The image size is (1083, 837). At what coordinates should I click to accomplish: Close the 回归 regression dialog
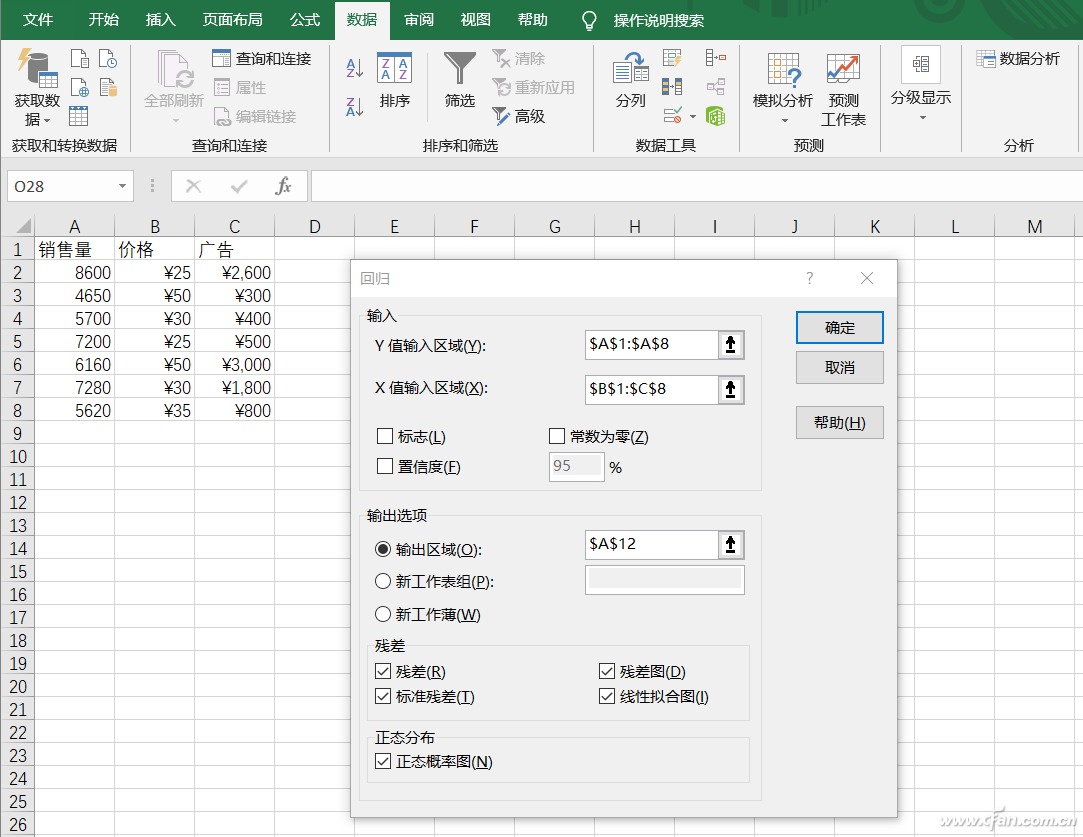pos(867,278)
